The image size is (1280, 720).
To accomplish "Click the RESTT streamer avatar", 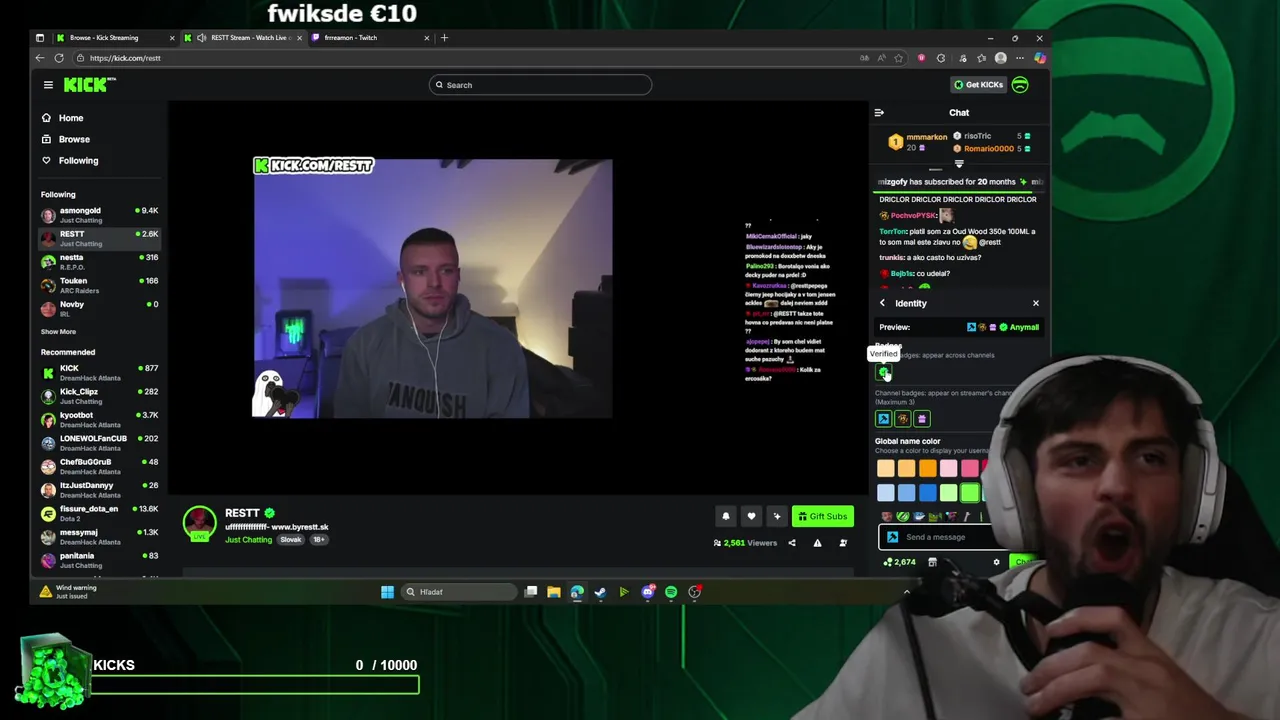I will (199, 523).
